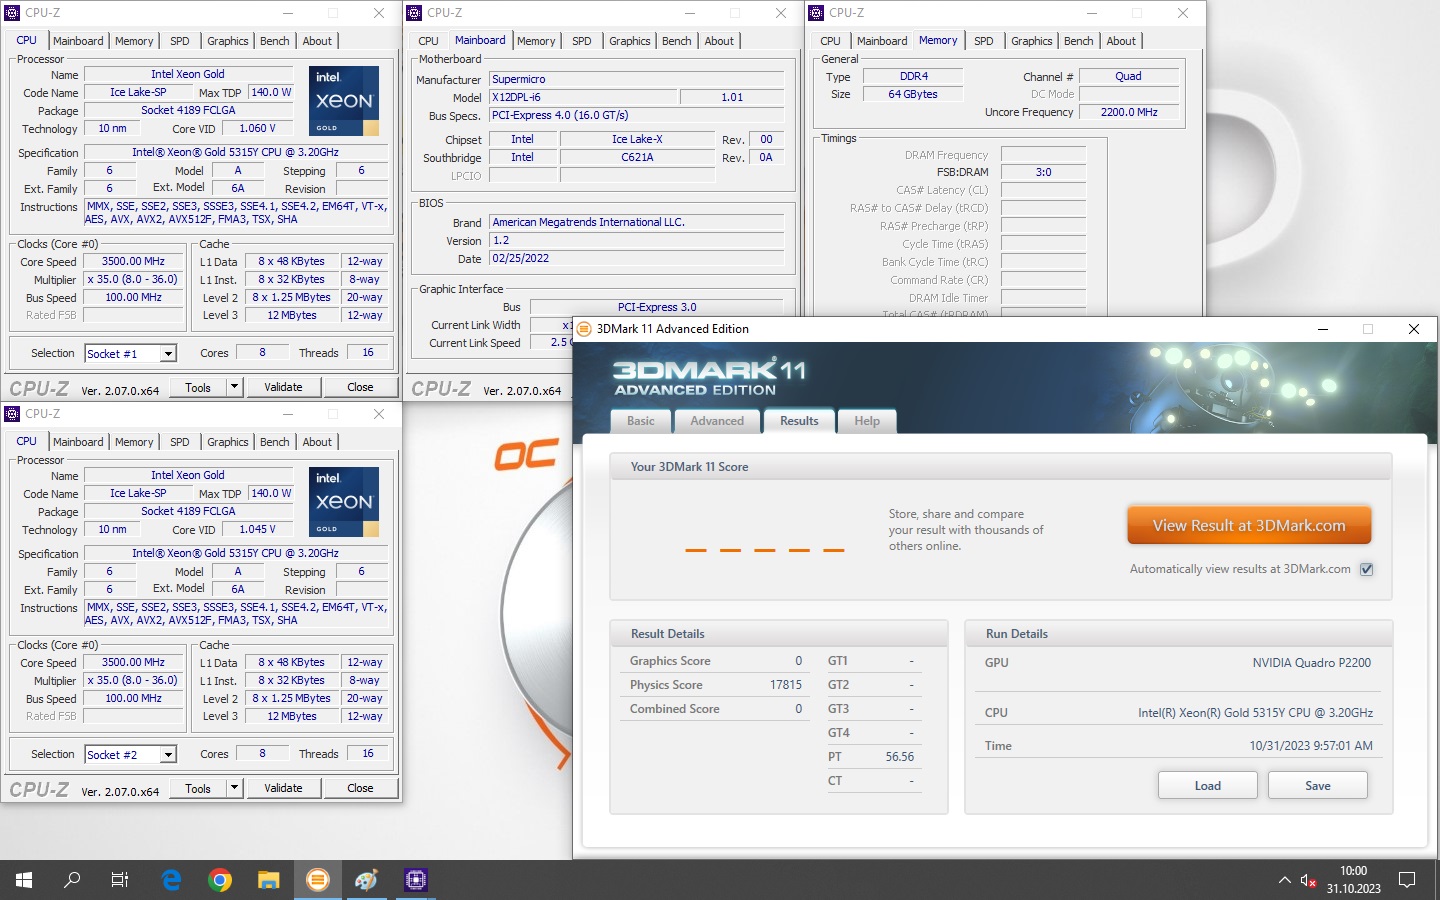This screenshot has height=900, width=1440.
Task: Select About tab in the Memory CPU-Z window
Action: click(x=1121, y=41)
